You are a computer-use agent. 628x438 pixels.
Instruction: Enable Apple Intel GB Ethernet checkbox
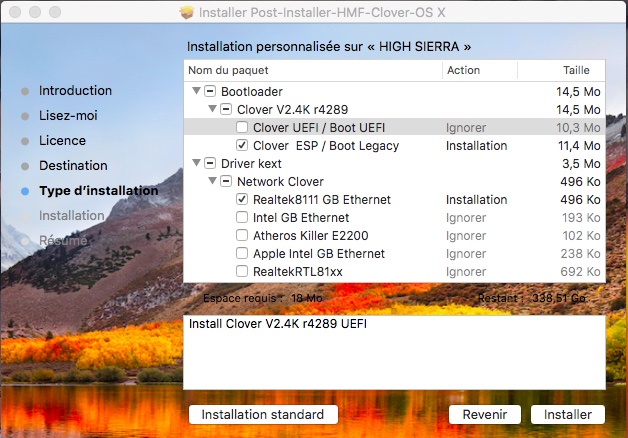[x=242, y=253]
